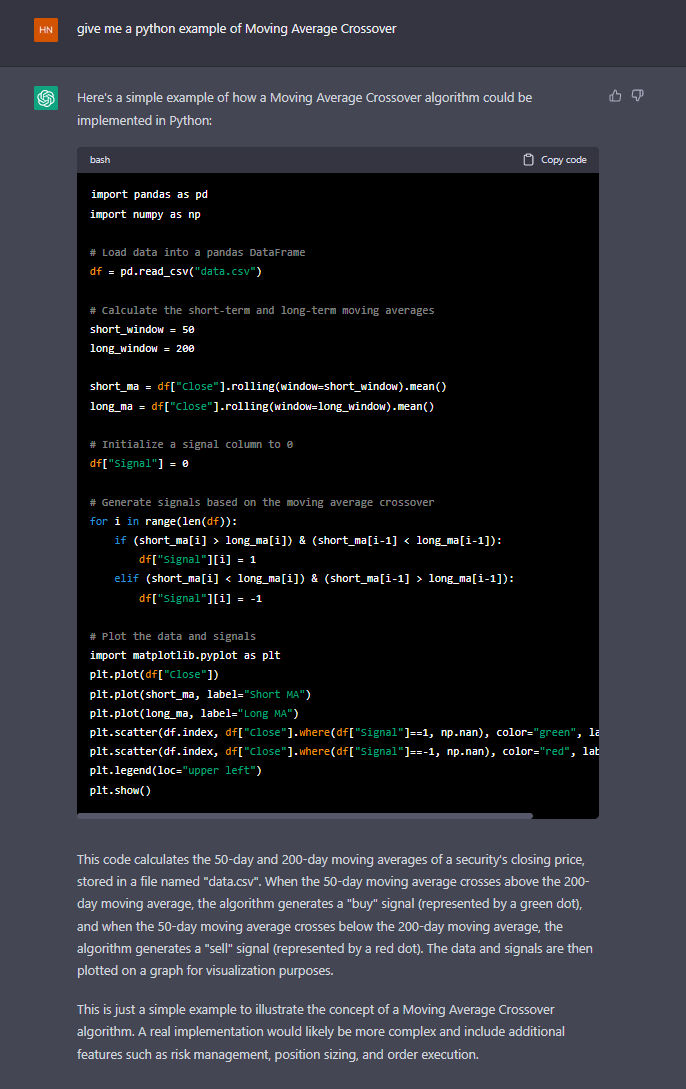Click the line 'df = pd.read_csv("data.csv")'

coord(176,272)
